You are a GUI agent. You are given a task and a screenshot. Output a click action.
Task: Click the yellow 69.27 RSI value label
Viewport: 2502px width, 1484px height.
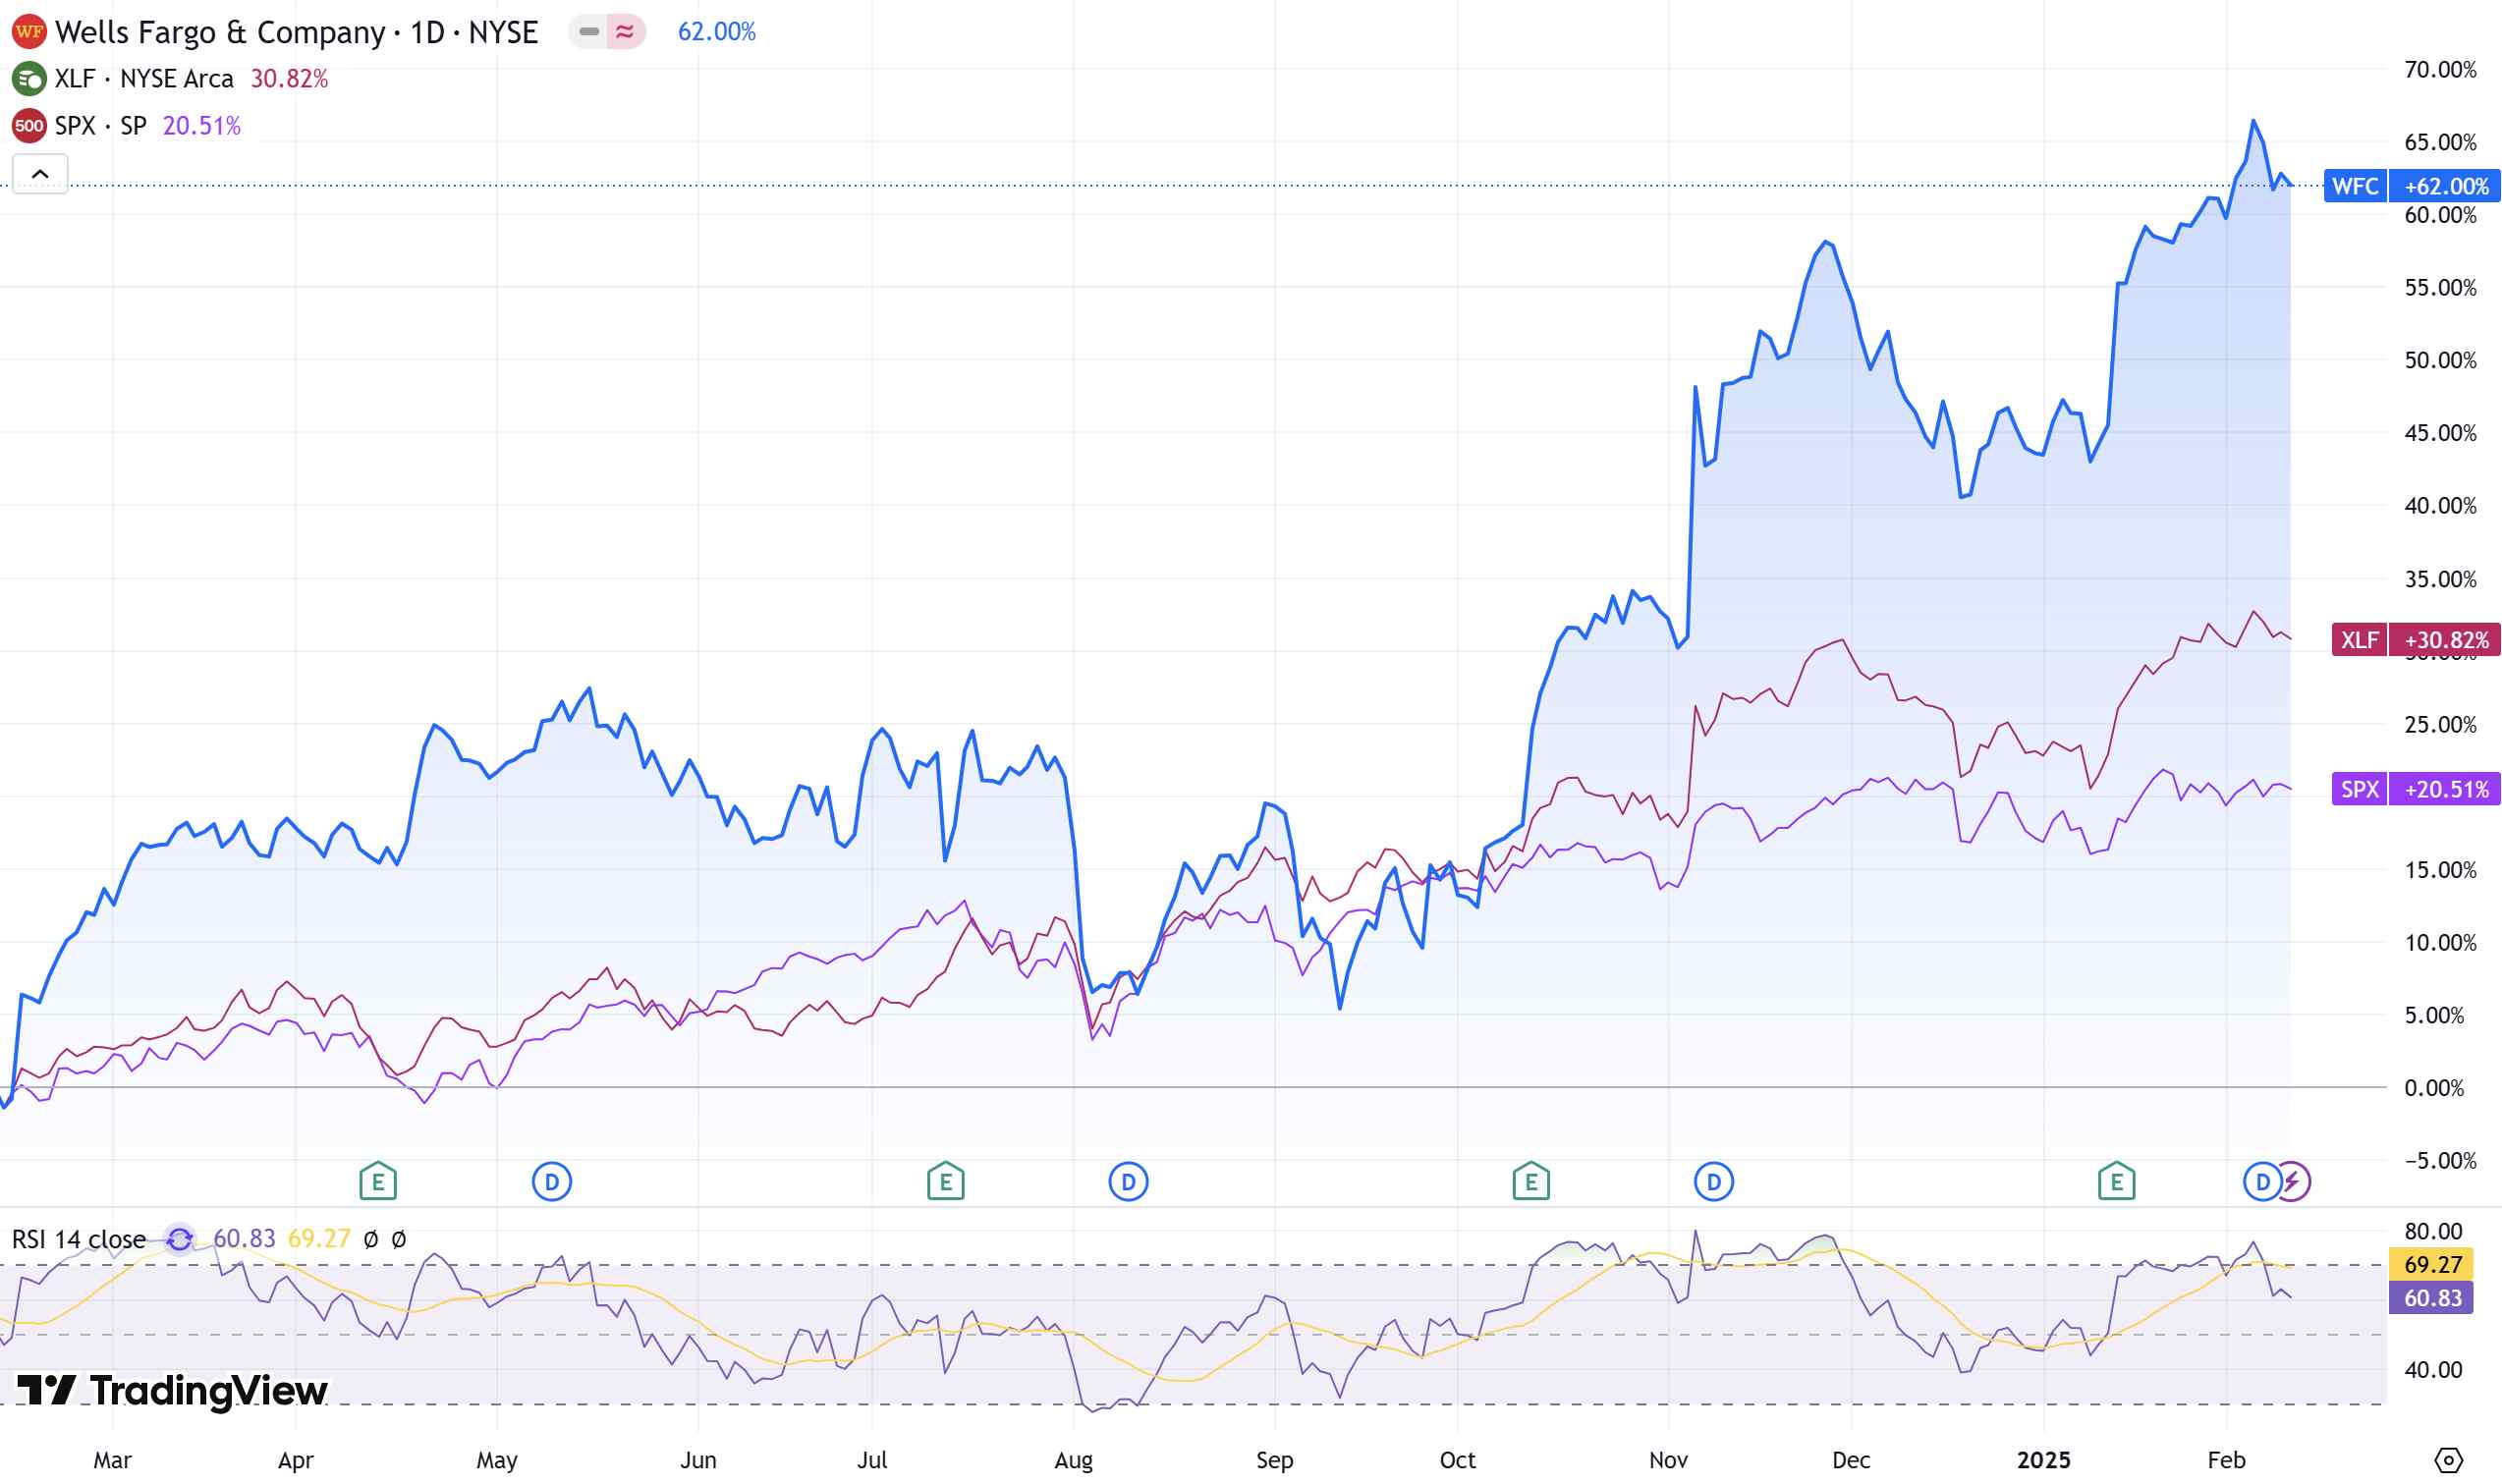[x=2430, y=1264]
